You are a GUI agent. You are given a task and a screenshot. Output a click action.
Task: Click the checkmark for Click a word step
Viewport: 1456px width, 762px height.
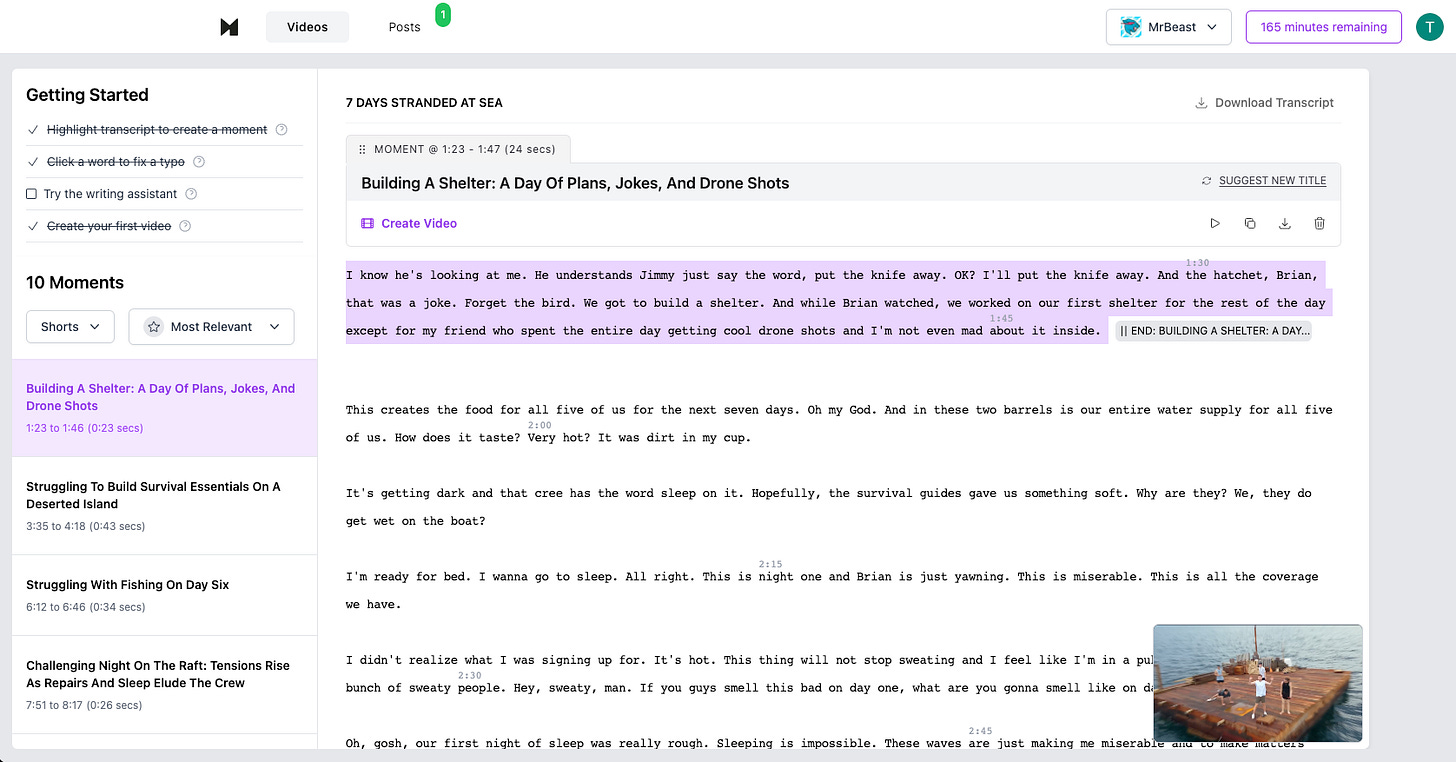point(33,162)
